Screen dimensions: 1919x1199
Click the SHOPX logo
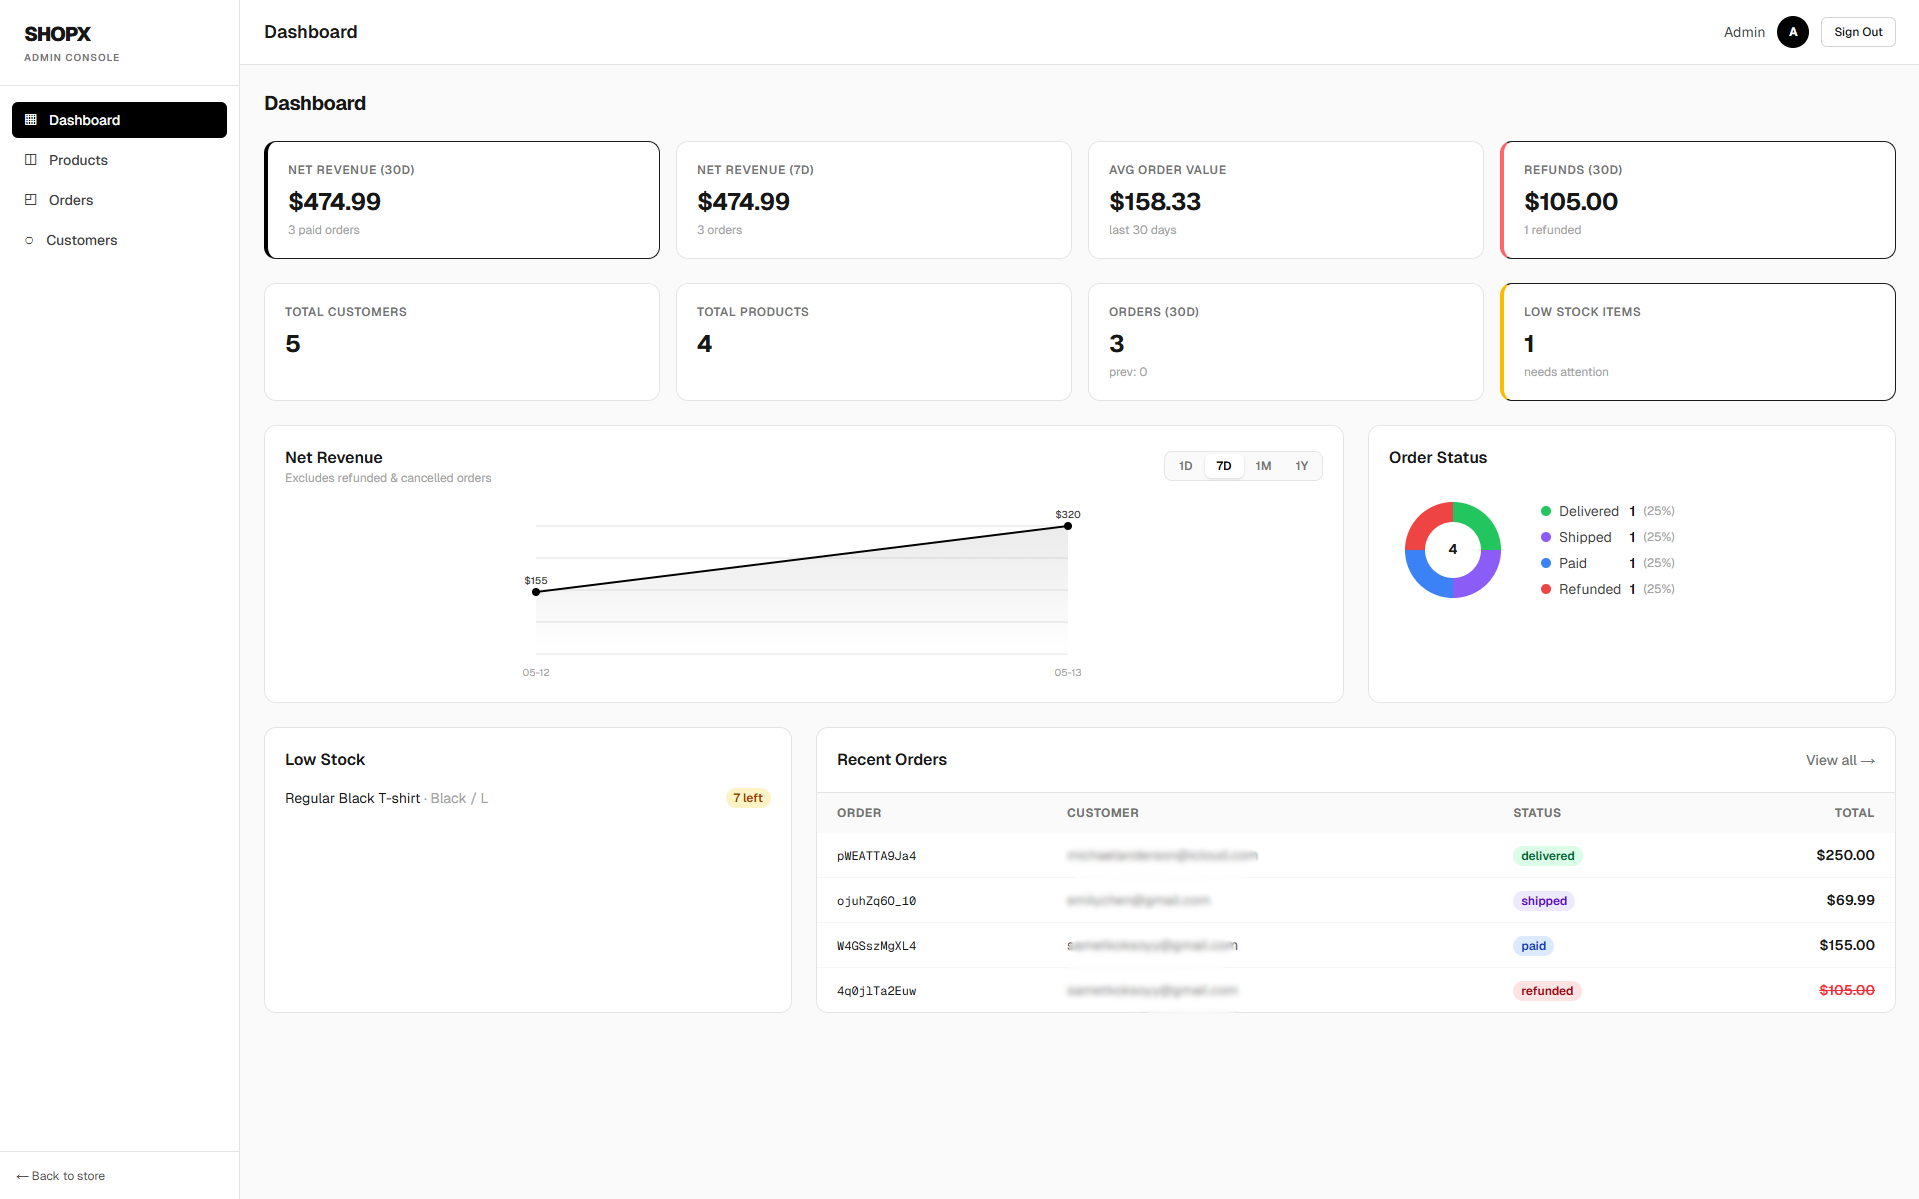(x=58, y=34)
